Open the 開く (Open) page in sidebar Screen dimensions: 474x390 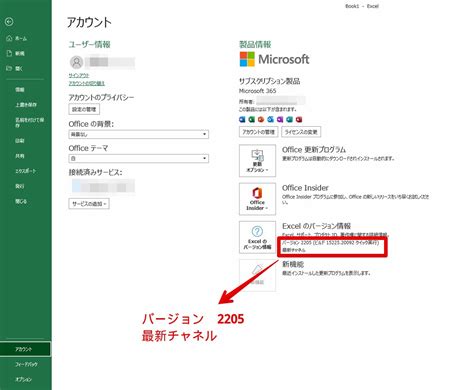(x=15, y=68)
